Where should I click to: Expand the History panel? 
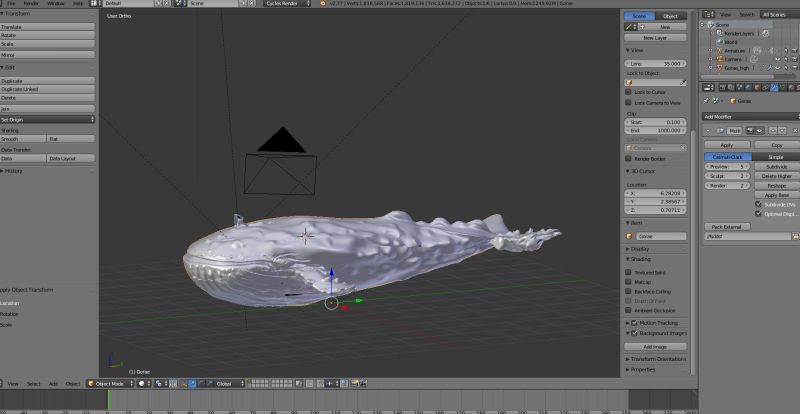(12, 171)
